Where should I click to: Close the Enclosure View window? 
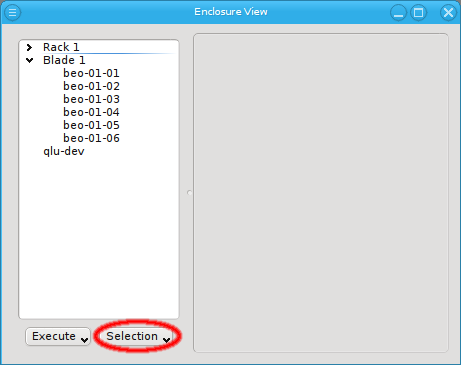click(448, 13)
